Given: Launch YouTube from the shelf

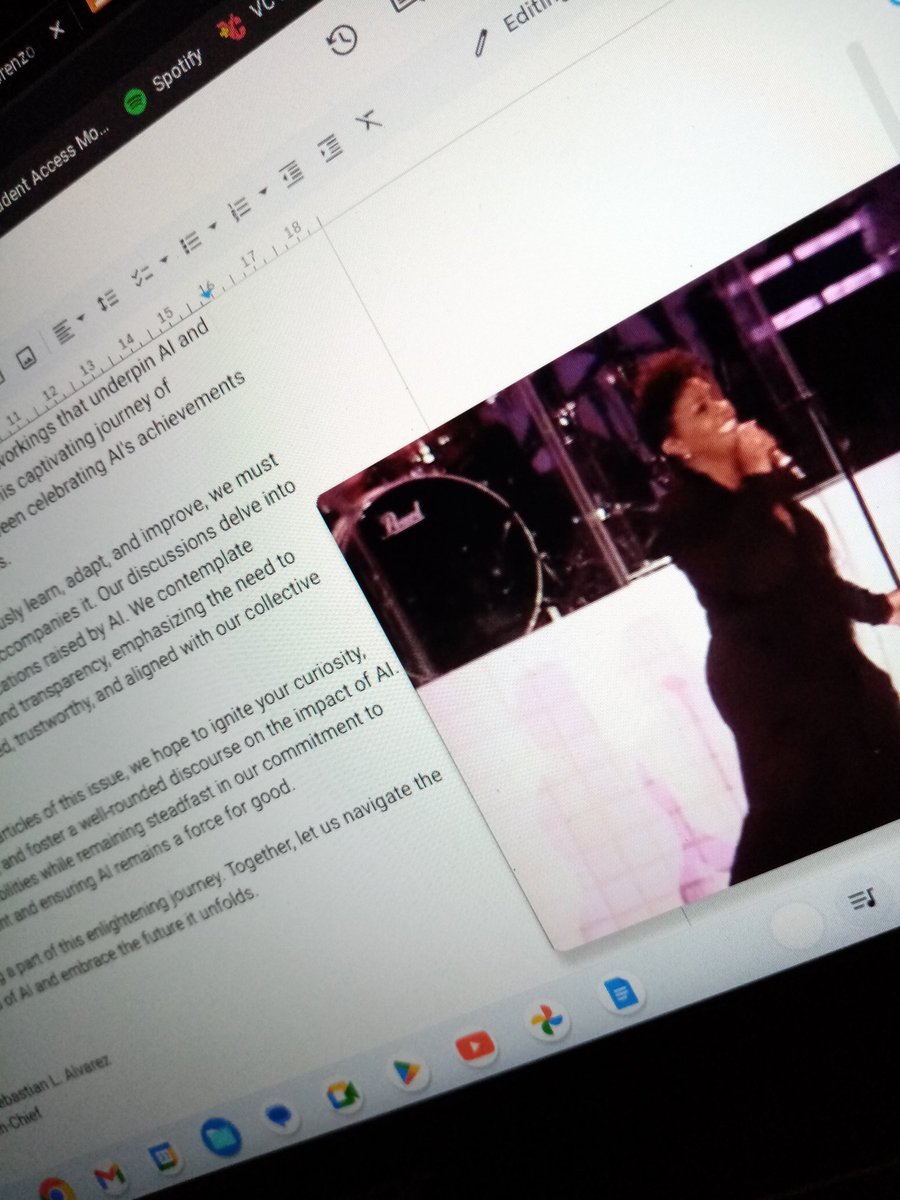Looking at the screenshot, I should (x=475, y=1046).
